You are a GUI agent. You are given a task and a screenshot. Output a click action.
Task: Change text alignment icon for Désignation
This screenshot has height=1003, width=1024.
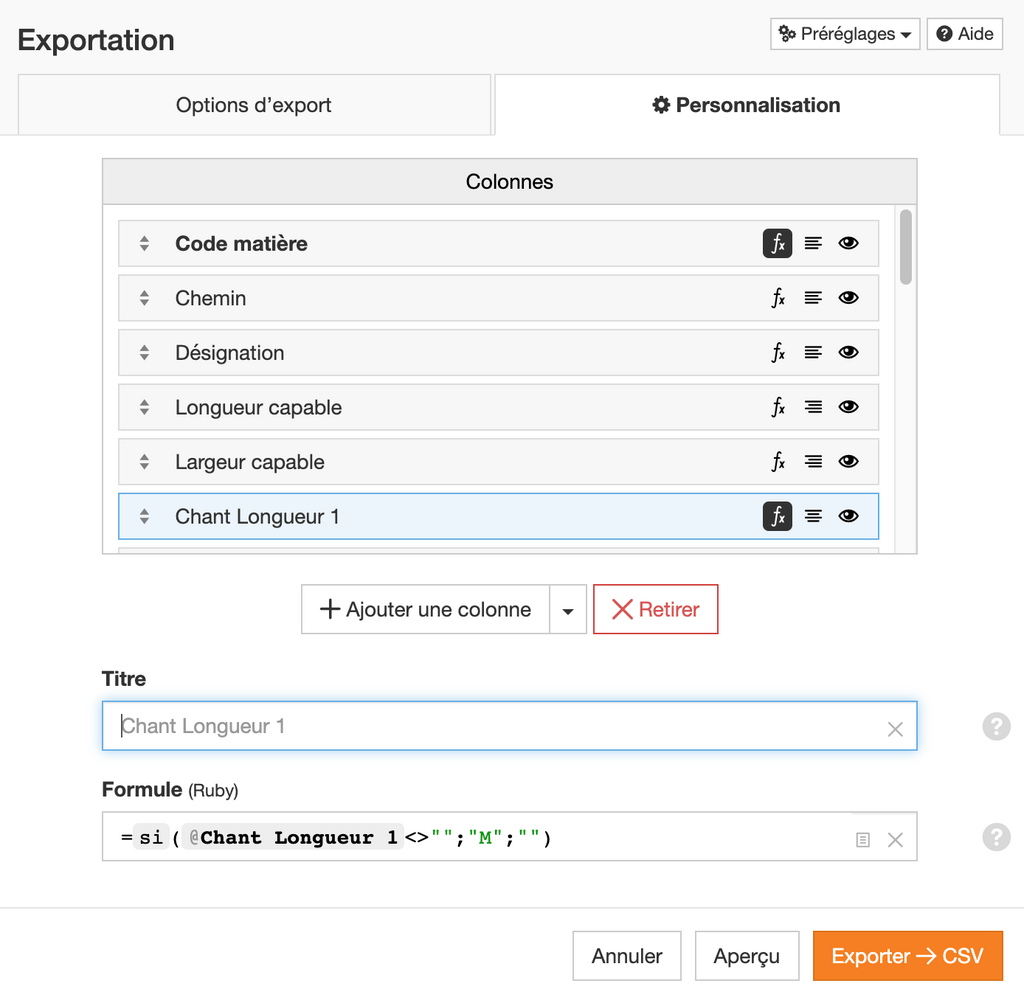[x=813, y=353]
